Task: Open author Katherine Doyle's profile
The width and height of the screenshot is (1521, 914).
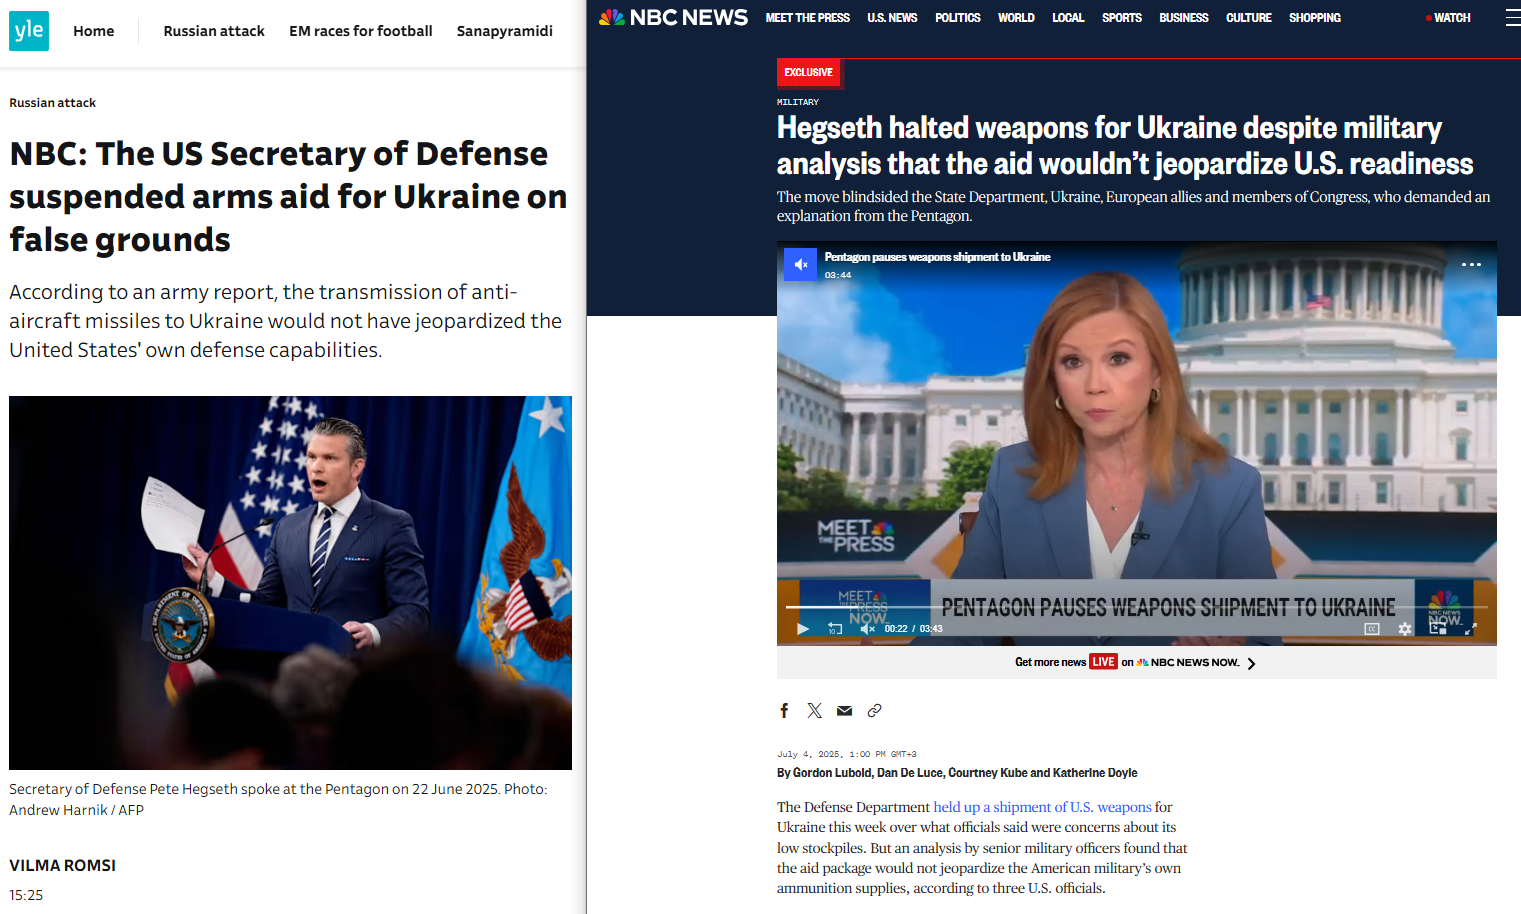Action: coord(1095,773)
